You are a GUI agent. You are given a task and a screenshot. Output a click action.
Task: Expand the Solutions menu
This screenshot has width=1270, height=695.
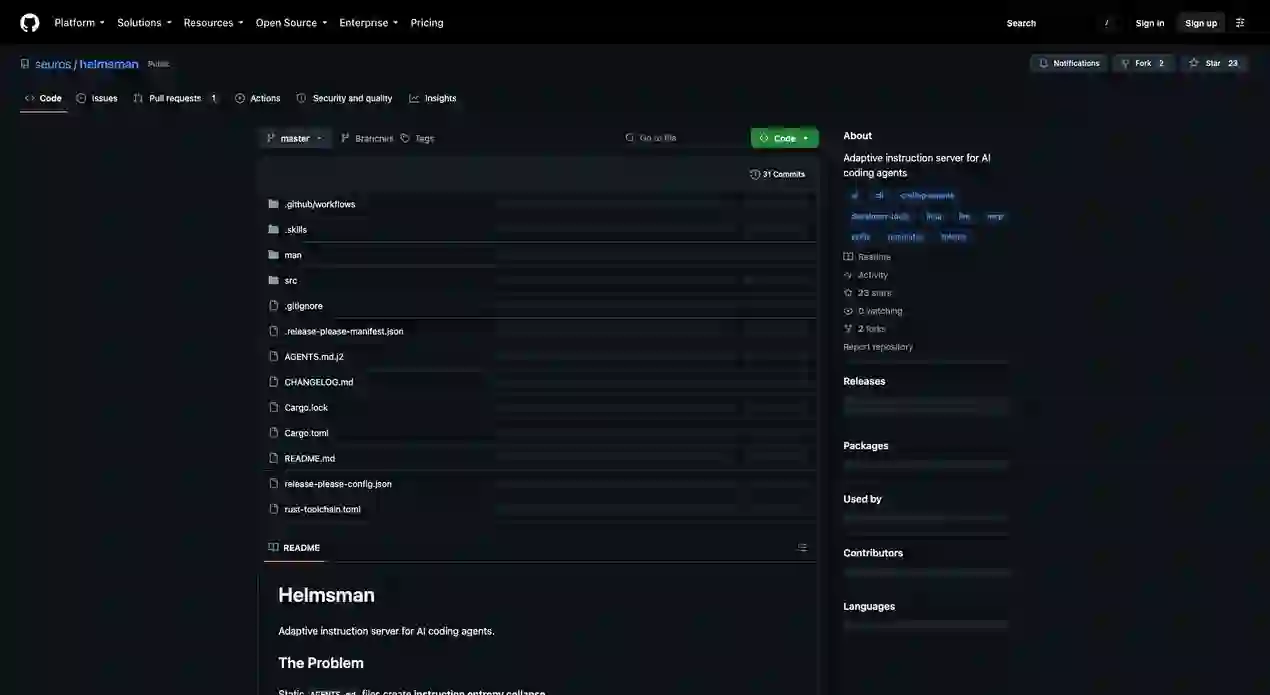144,23
